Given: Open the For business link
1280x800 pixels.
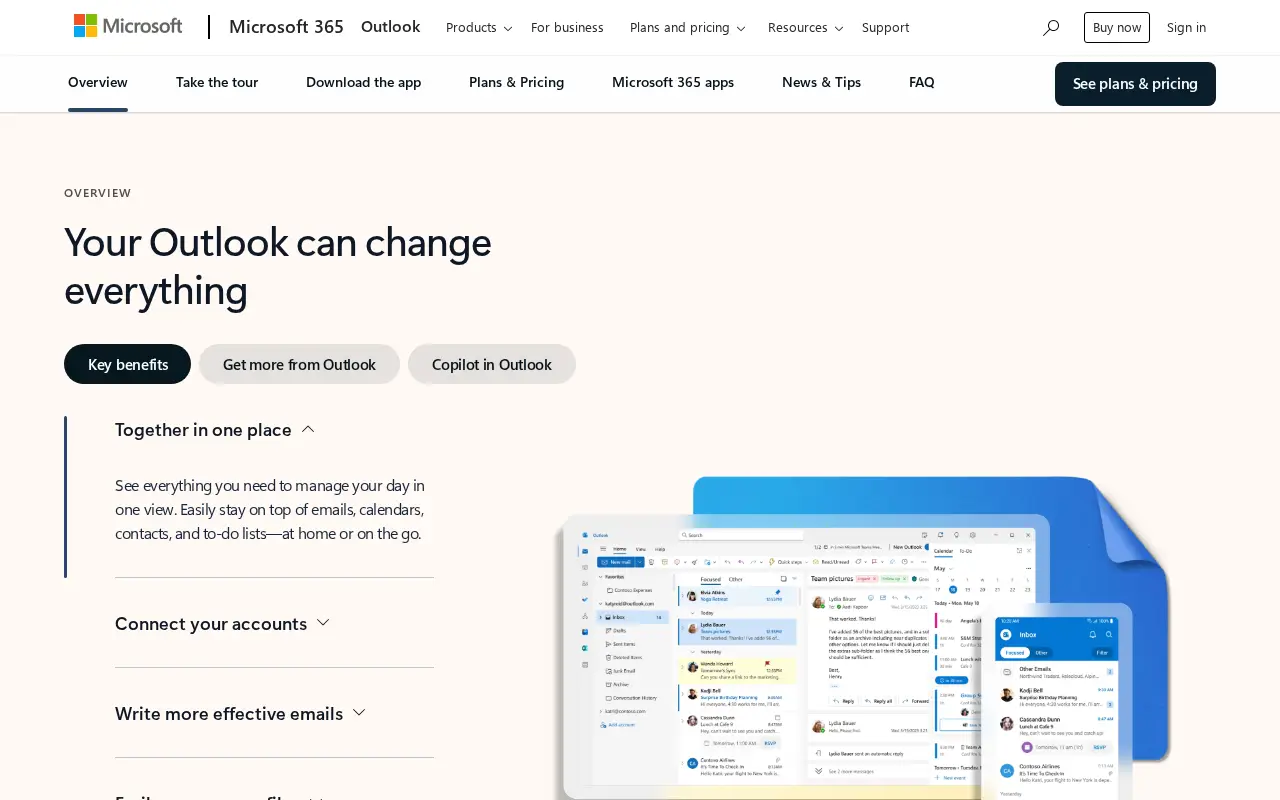Looking at the screenshot, I should 567,28.
